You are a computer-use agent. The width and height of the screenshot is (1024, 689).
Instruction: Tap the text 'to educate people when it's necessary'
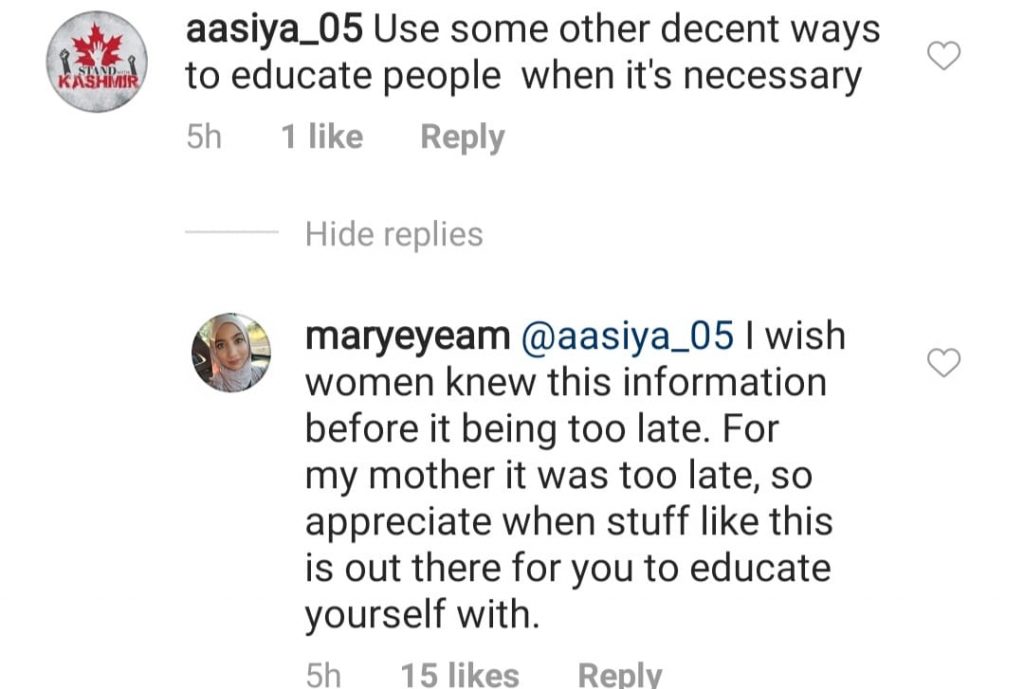[x=524, y=76]
